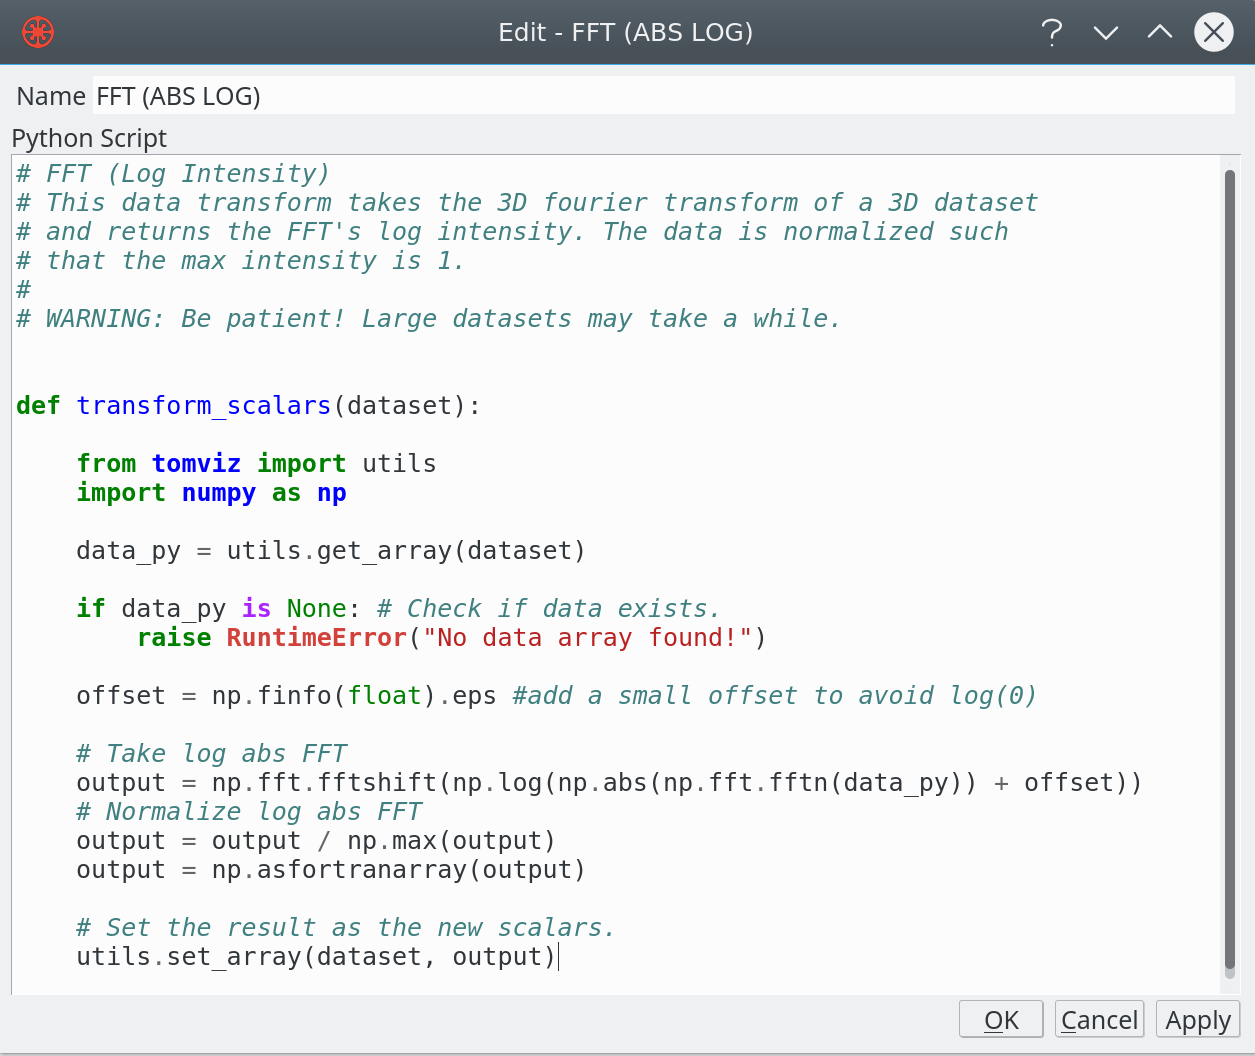The height and width of the screenshot is (1056, 1255).
Task: Click the downward chevron title bar button
Action: click(1105, 33)
